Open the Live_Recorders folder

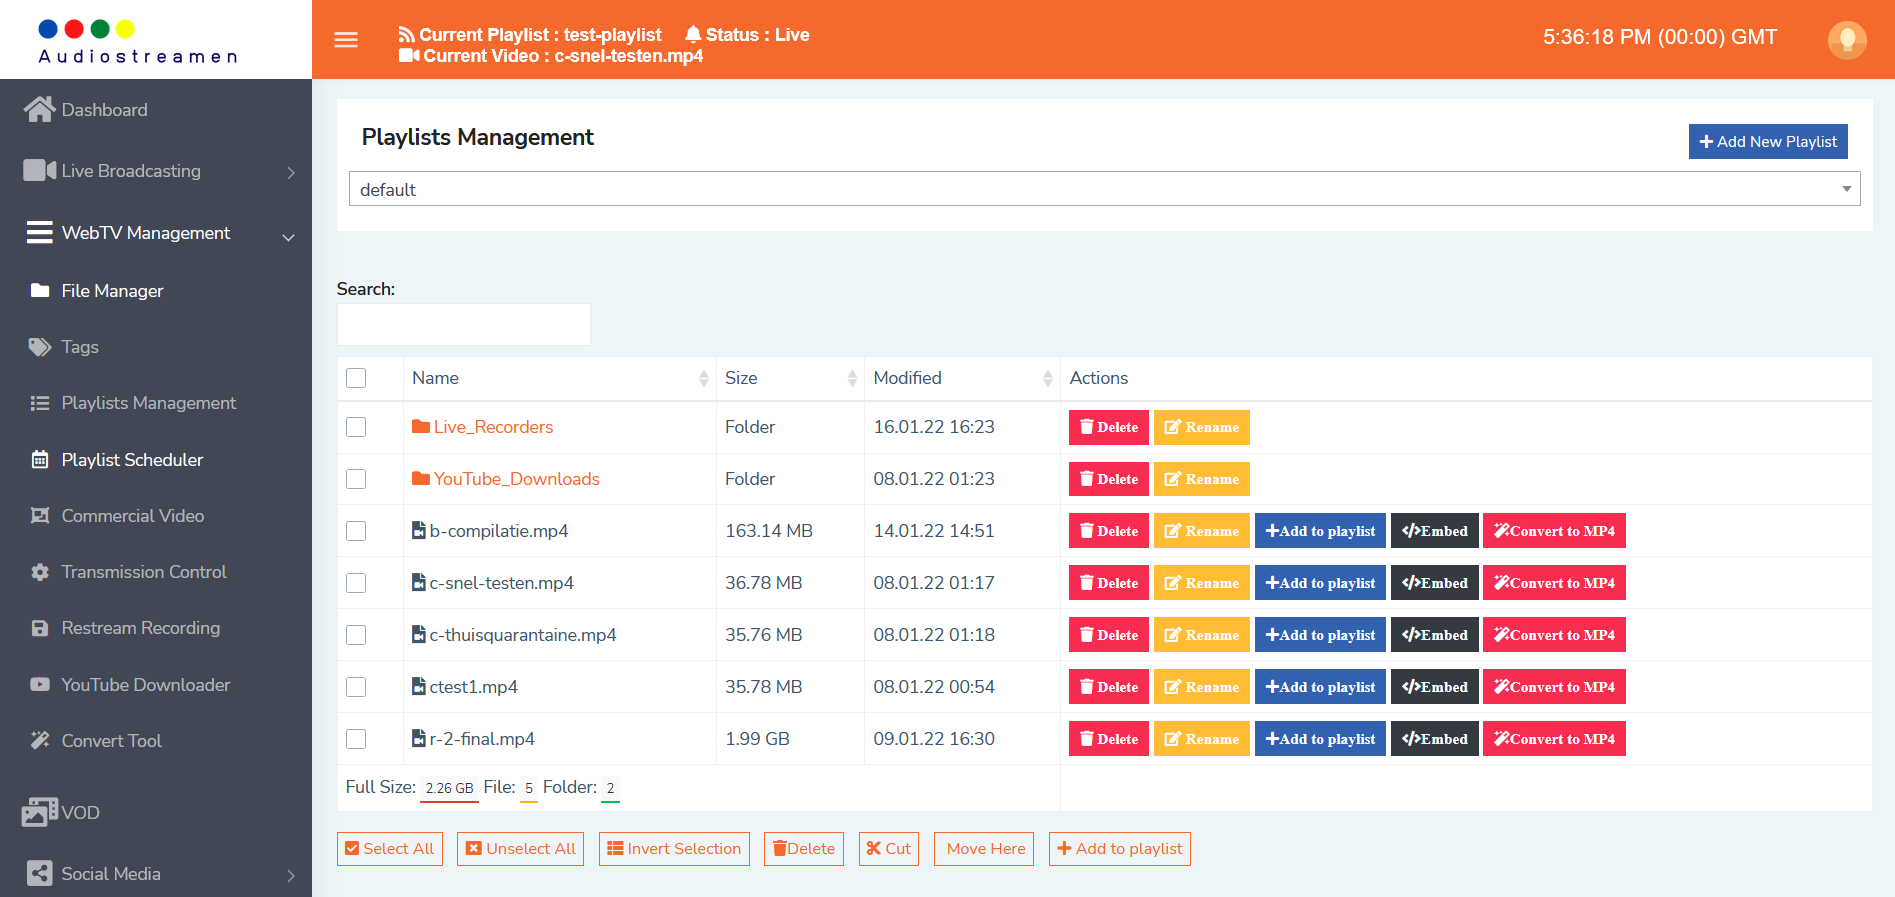pos(492,427)
